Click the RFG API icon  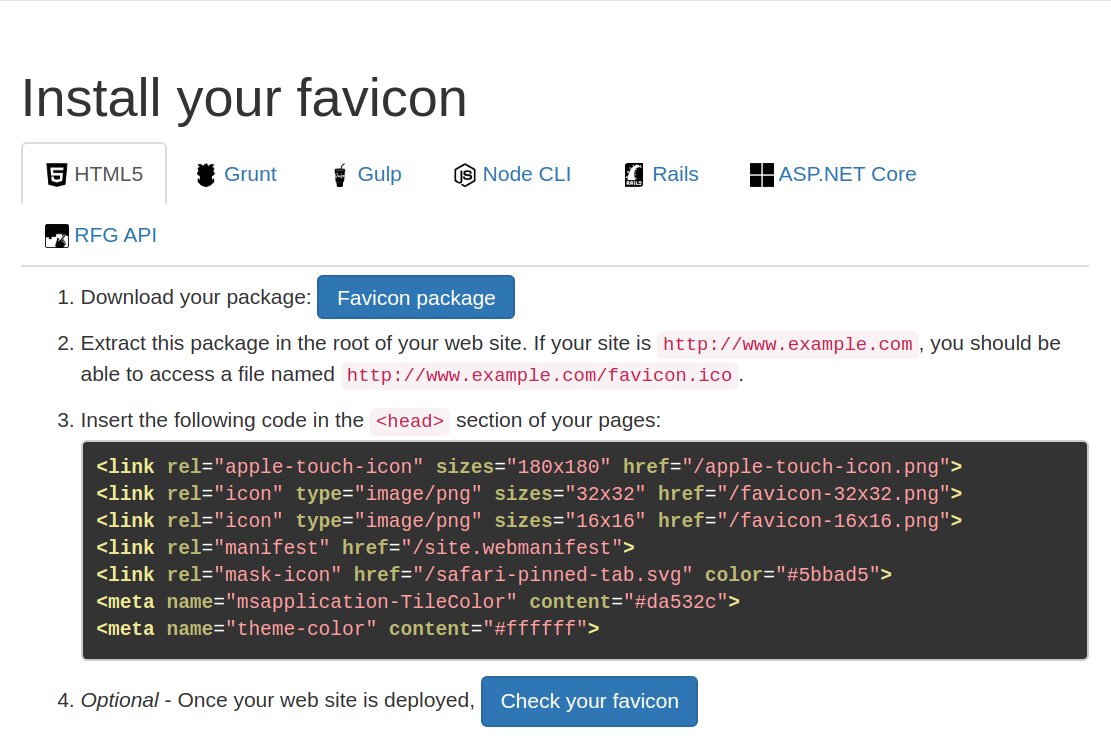click(x=57, y=235)
